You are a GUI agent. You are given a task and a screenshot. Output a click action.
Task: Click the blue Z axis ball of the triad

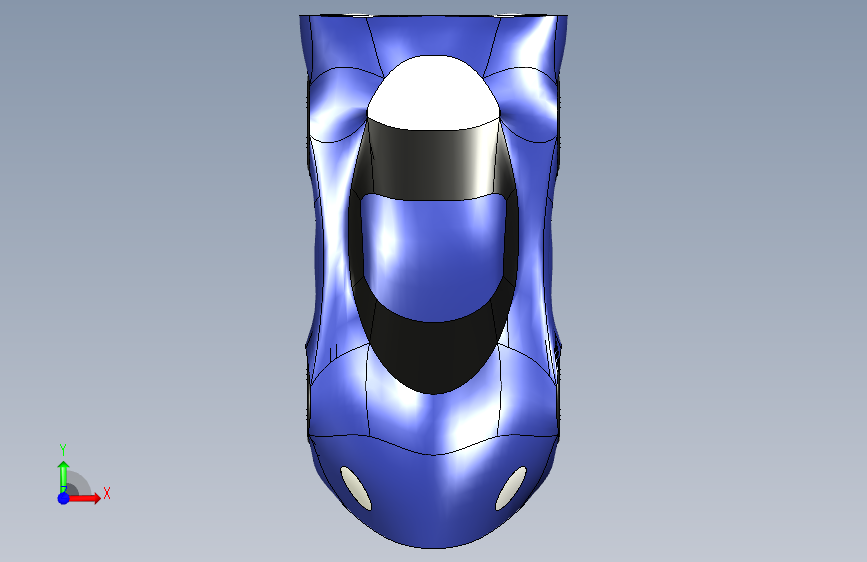64,498
